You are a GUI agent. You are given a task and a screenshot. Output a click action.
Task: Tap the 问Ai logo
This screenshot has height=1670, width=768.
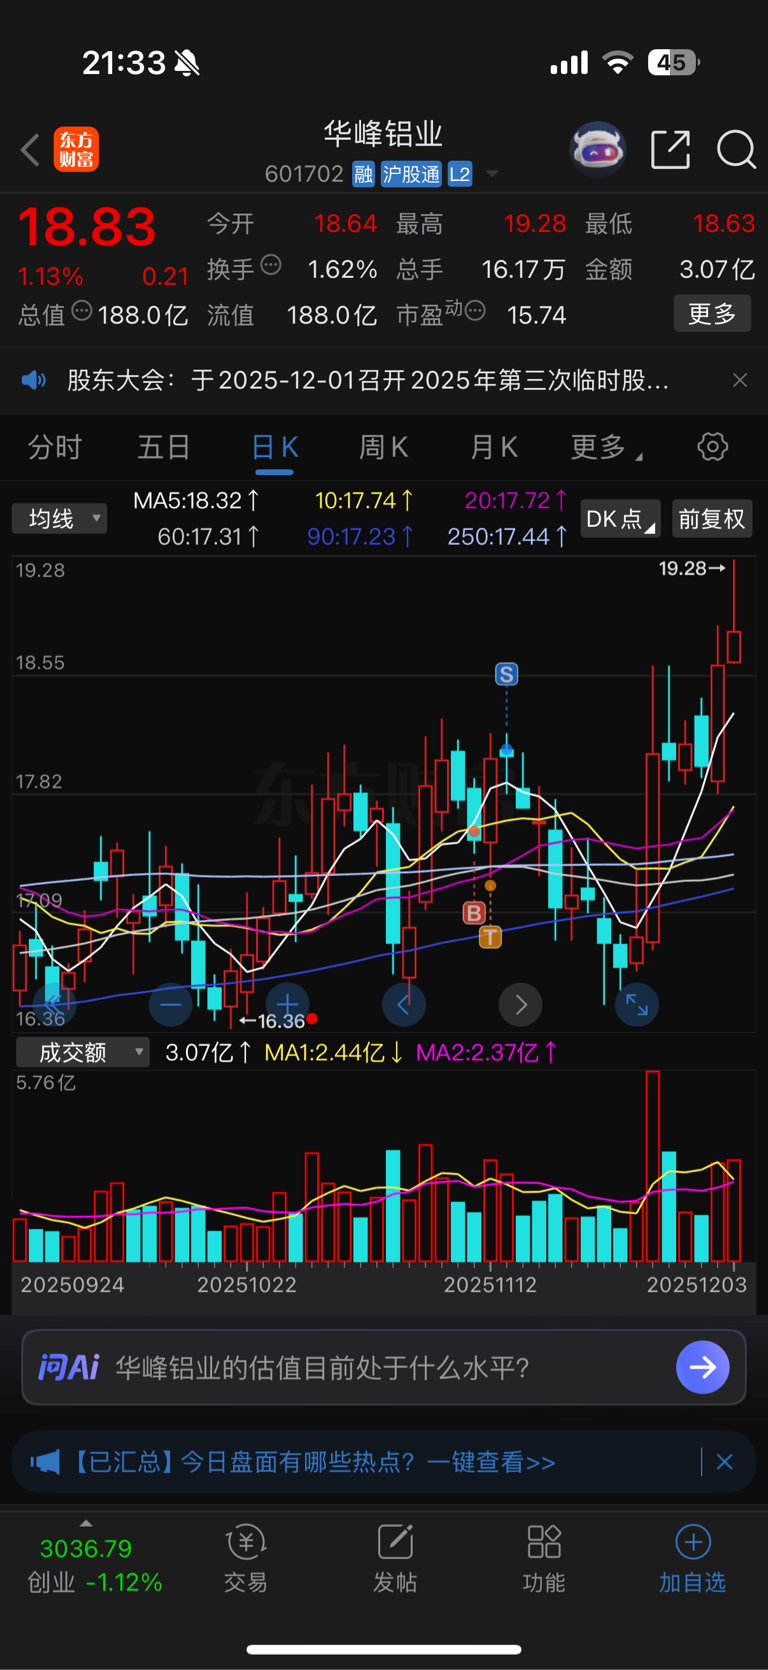pos(68,1367)
